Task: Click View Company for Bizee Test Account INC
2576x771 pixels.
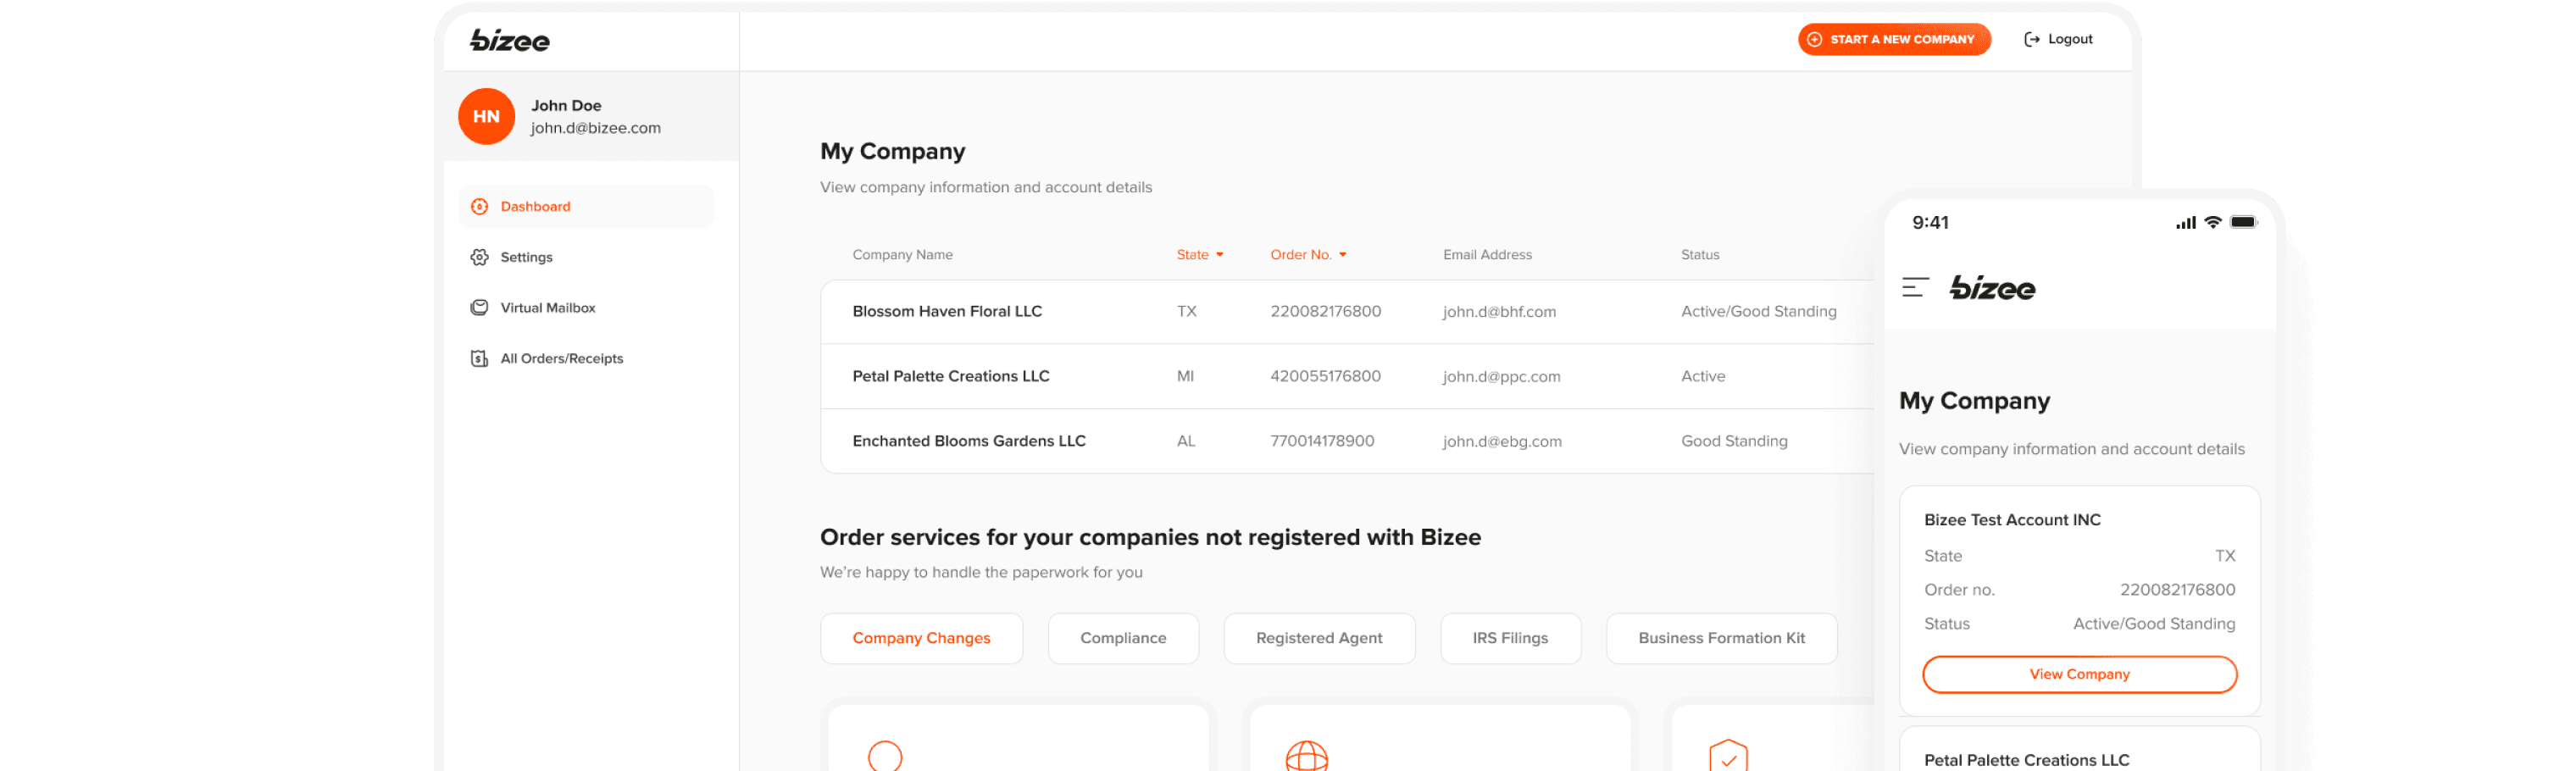Action: 2080,675
